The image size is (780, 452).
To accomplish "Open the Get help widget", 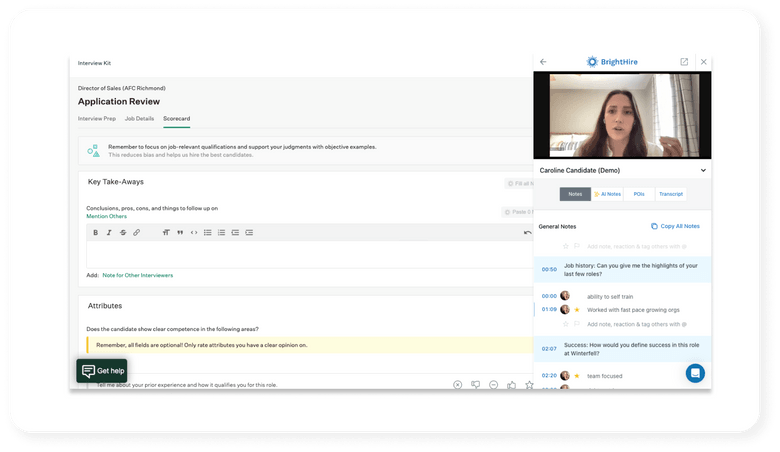I will click(102, 371).
